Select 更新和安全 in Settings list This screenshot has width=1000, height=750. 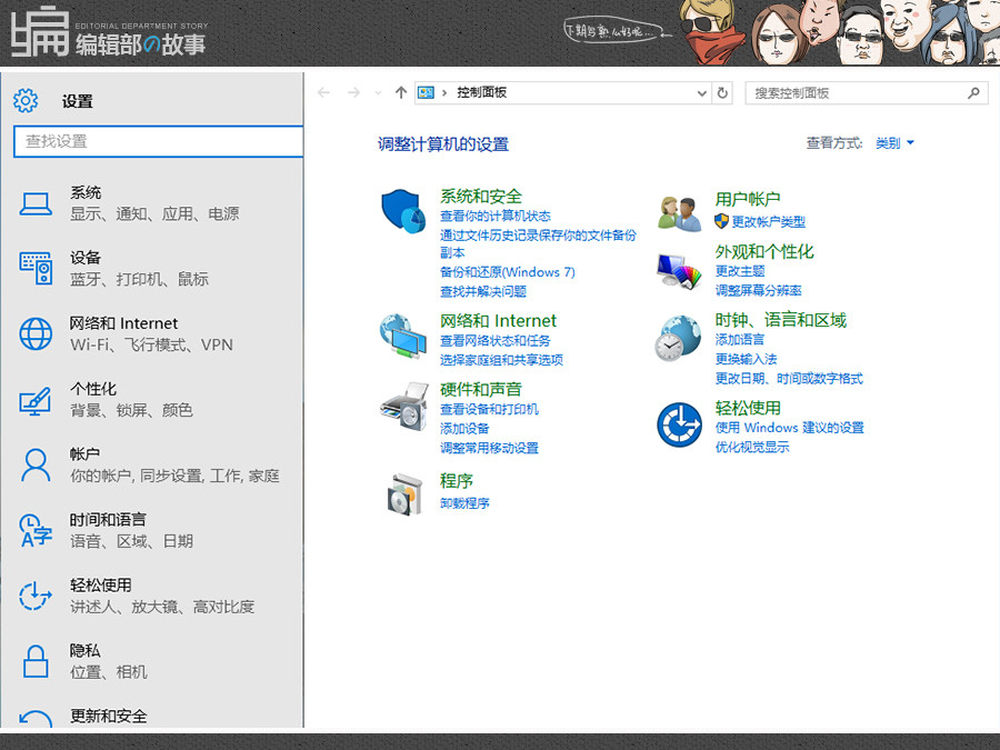click(x=108, y=716)
